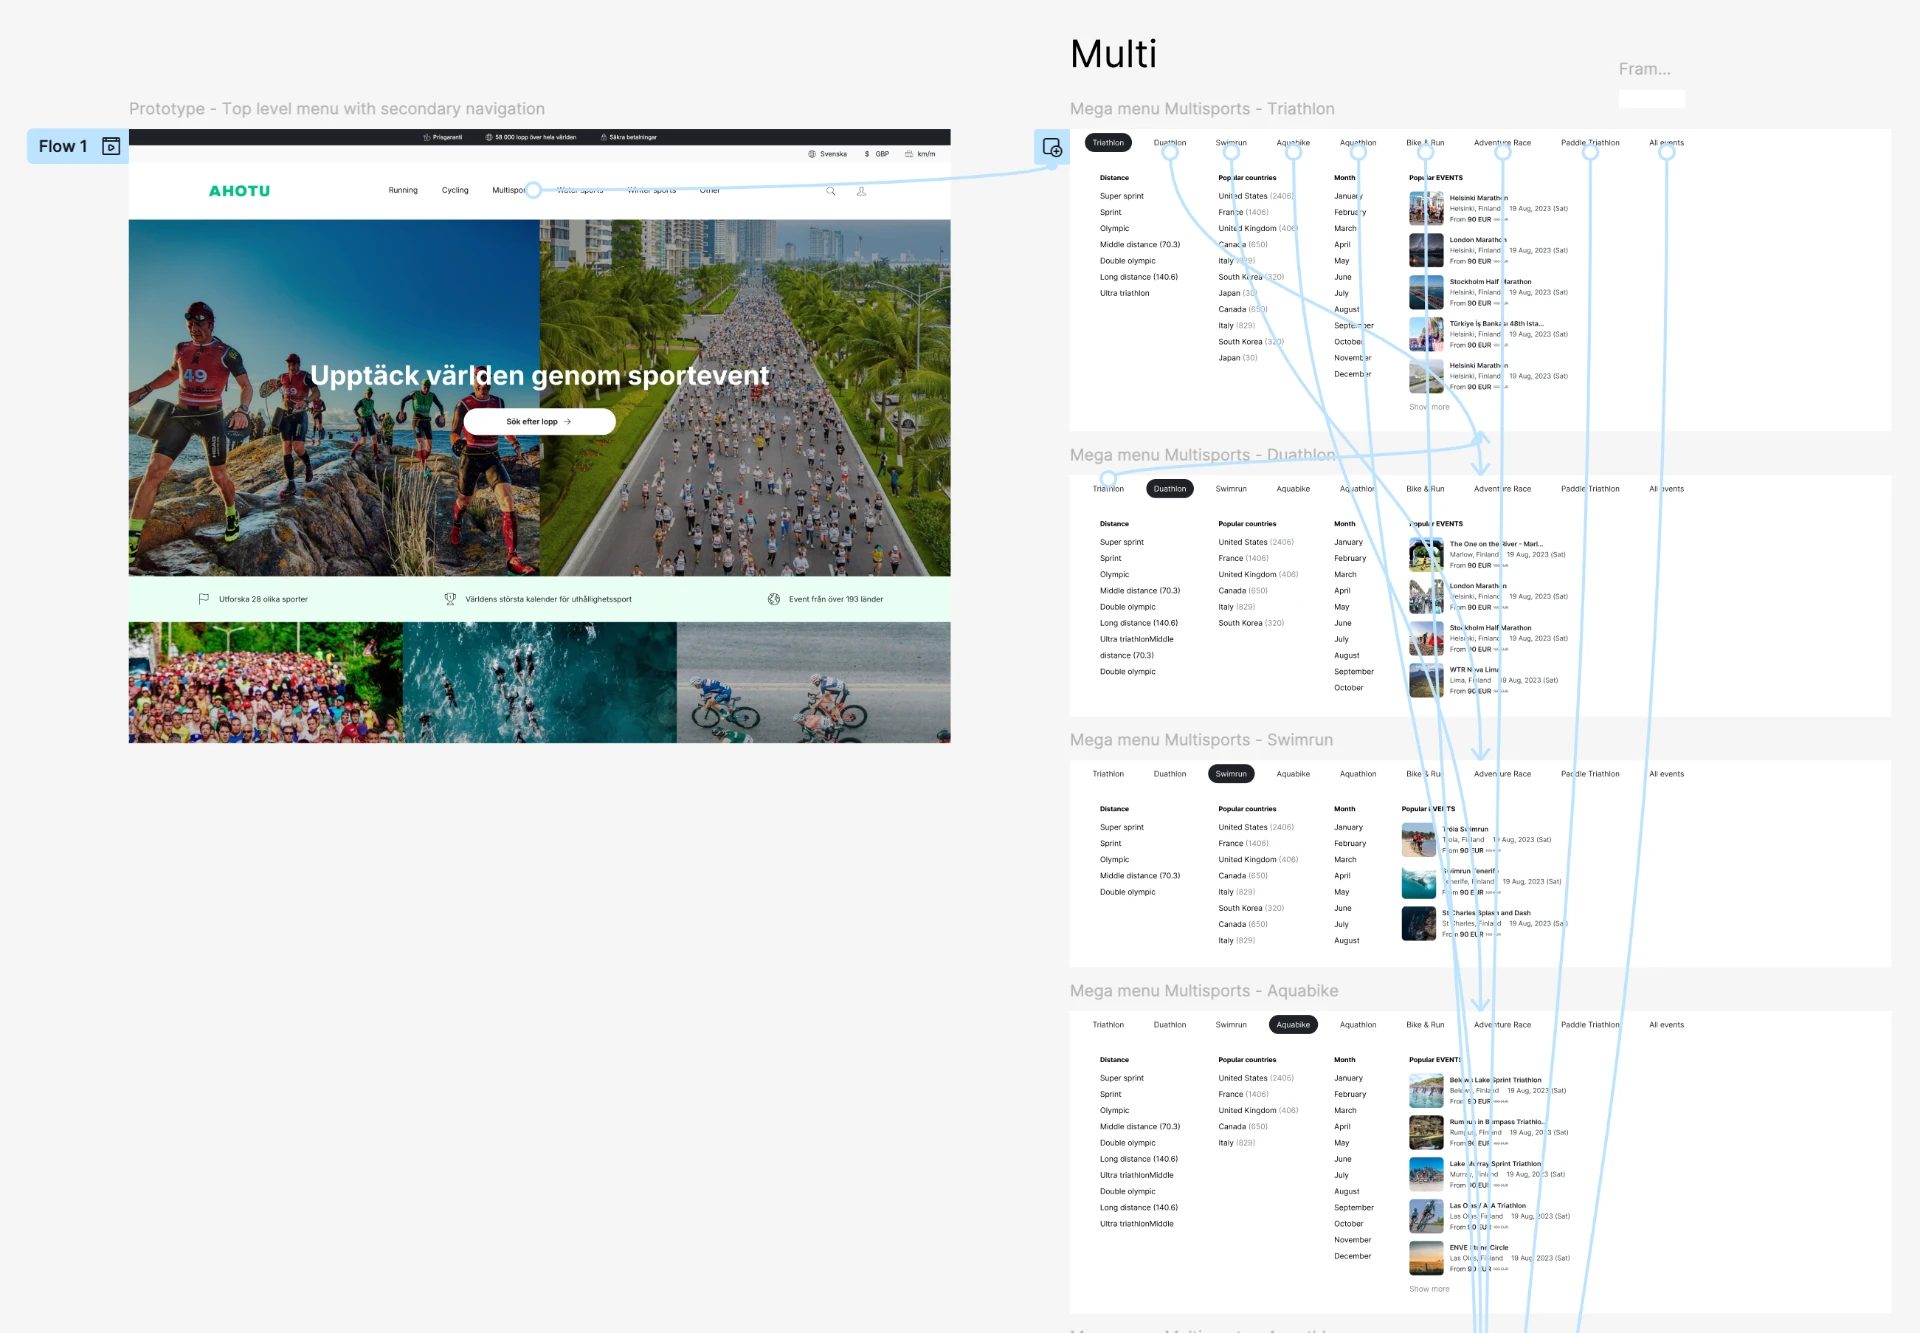Select connection node under All events in Triathlon frame
Image resolution: width=1920 pixels, height=1333 pixels.
coord(1667,152)
